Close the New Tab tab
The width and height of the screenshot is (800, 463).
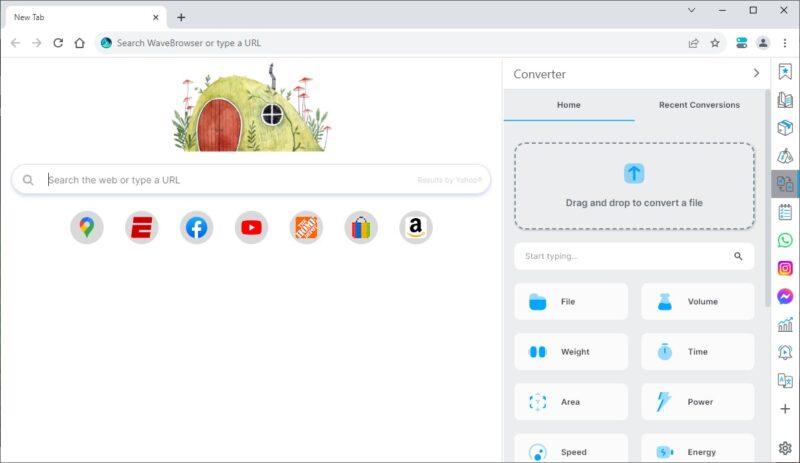[156, 17]
